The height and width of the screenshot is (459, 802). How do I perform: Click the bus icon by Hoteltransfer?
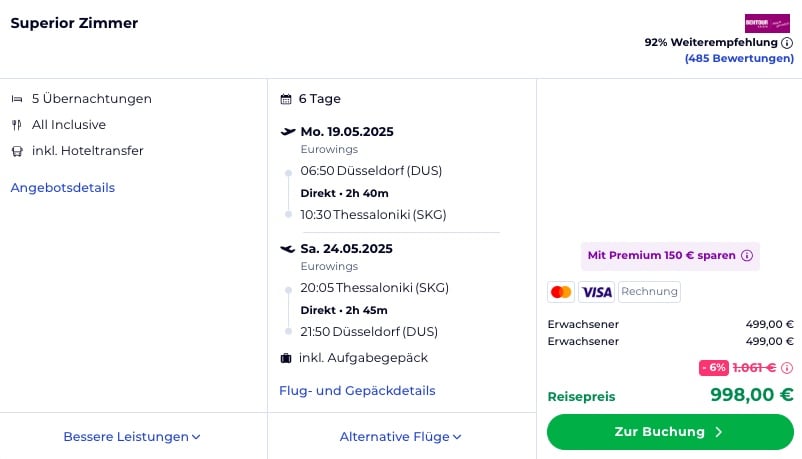pos(17,151)
